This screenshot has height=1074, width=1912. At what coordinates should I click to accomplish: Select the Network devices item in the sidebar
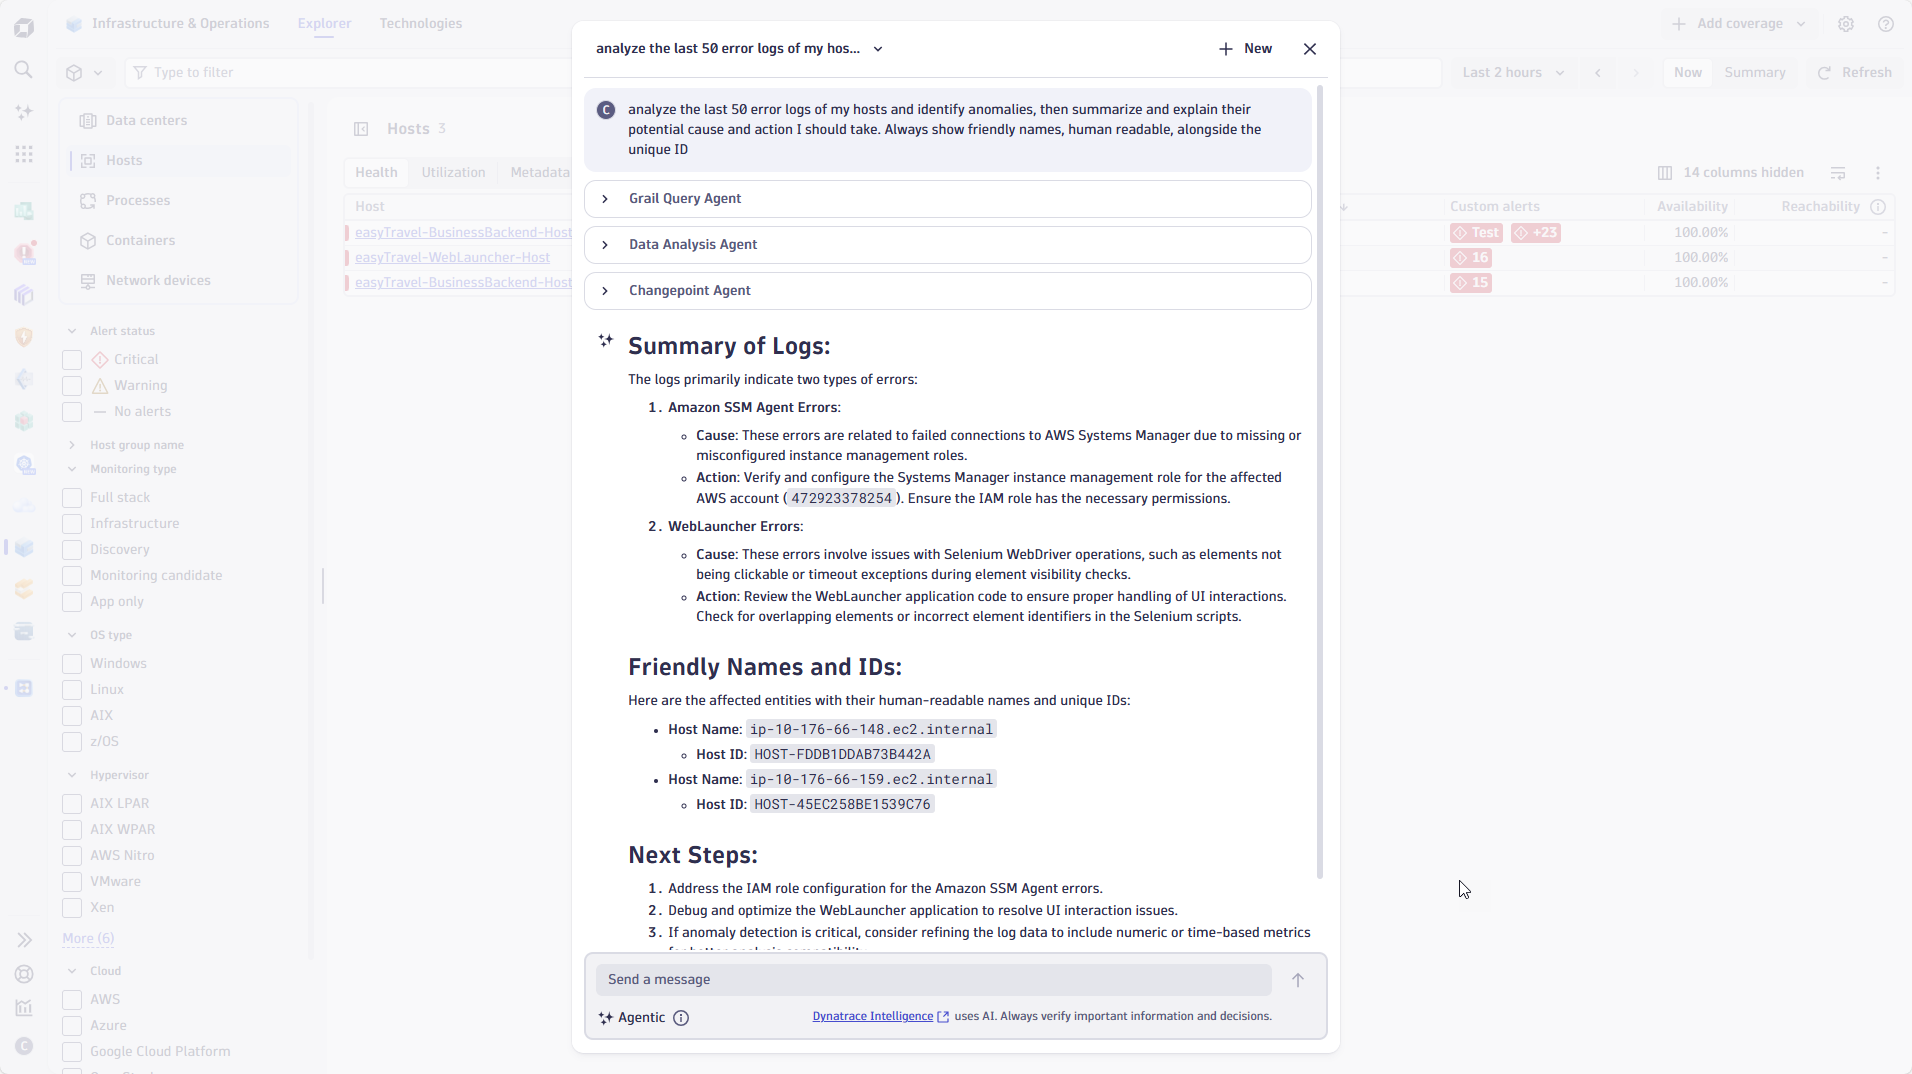[x=158, y=280]
